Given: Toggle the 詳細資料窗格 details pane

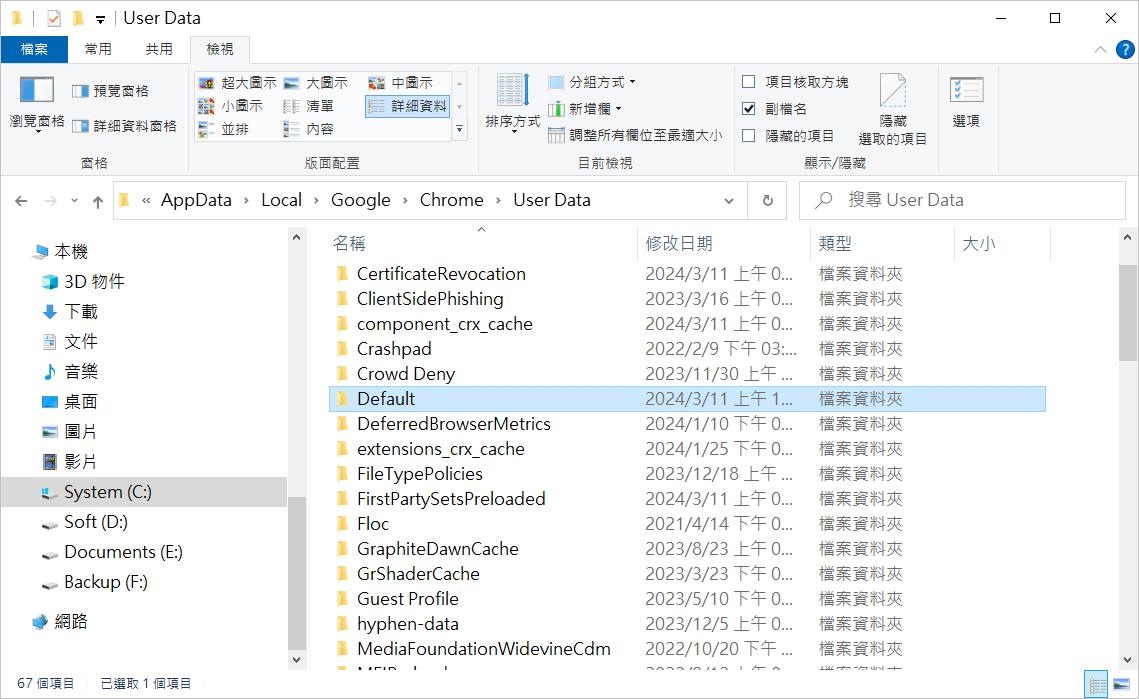Looking at the screenshot, I should coord(124,126).
